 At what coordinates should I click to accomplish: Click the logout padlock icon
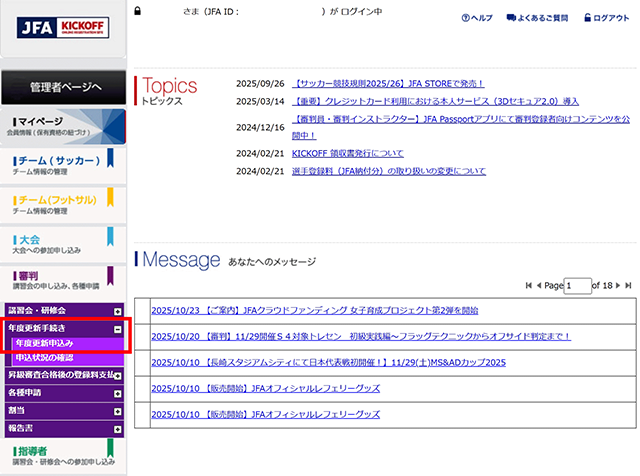coord(586,18)
